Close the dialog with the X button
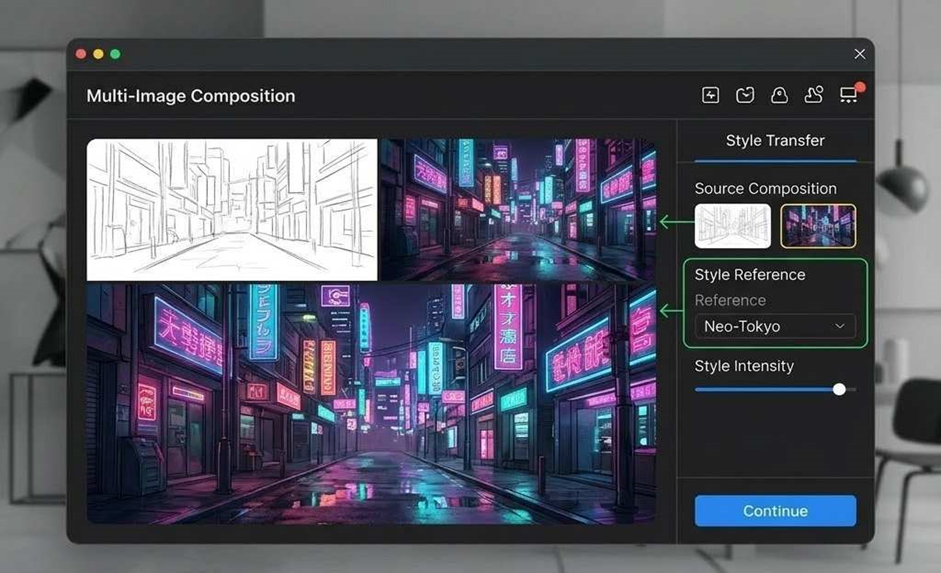This screenshot has width=941, height=573. (x=859, y=54)
